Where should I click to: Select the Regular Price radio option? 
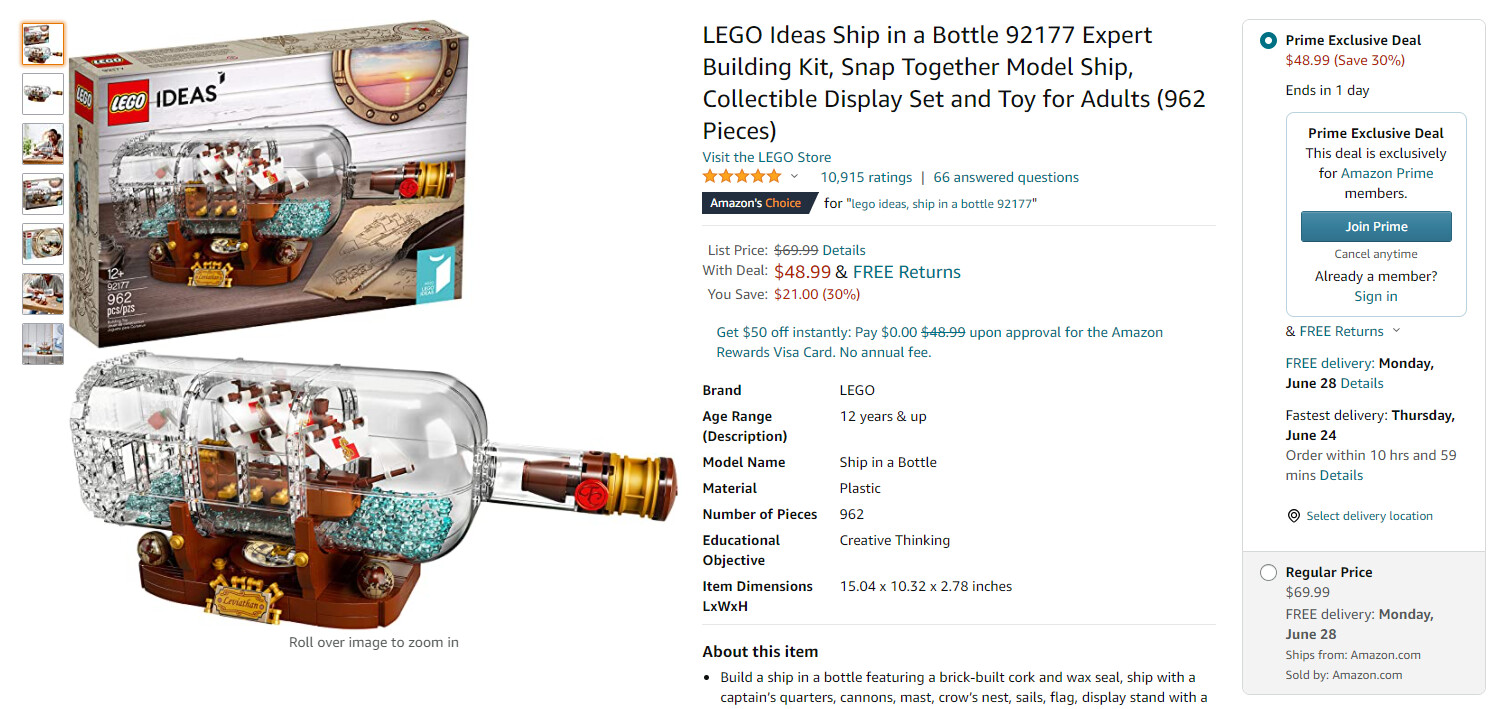tap(1268, 573)
